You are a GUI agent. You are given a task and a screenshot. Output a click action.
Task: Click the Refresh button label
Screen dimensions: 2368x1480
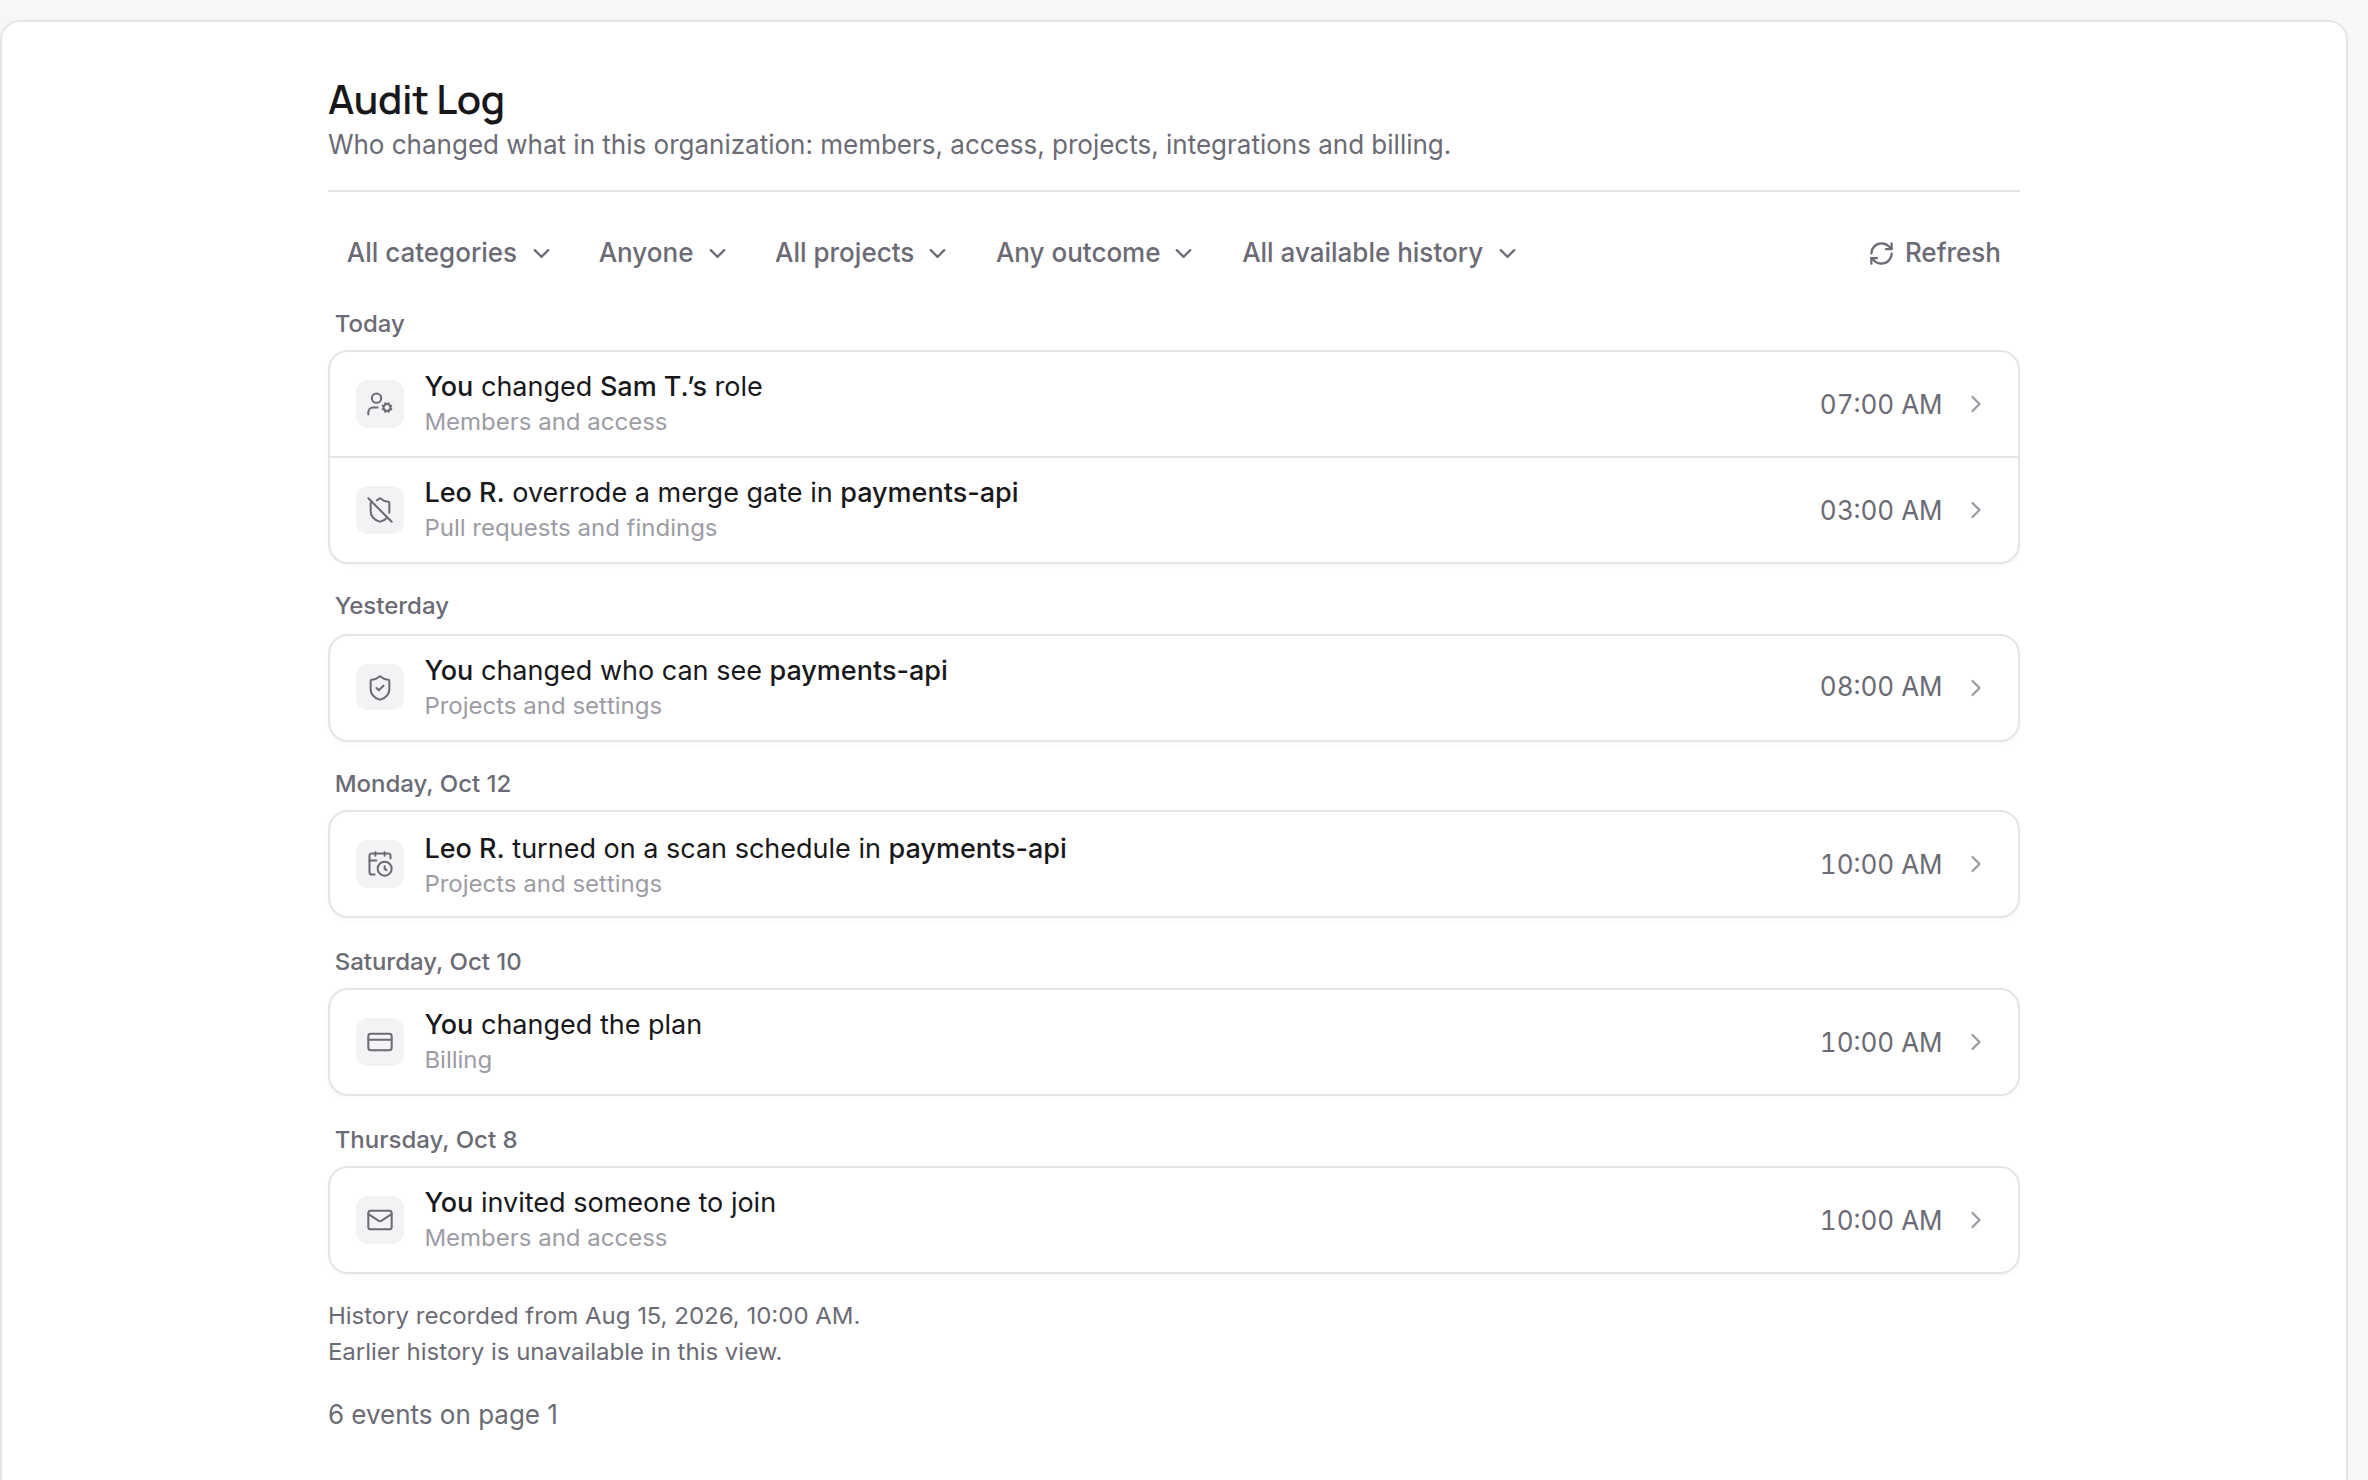[x=1952, y=253]
